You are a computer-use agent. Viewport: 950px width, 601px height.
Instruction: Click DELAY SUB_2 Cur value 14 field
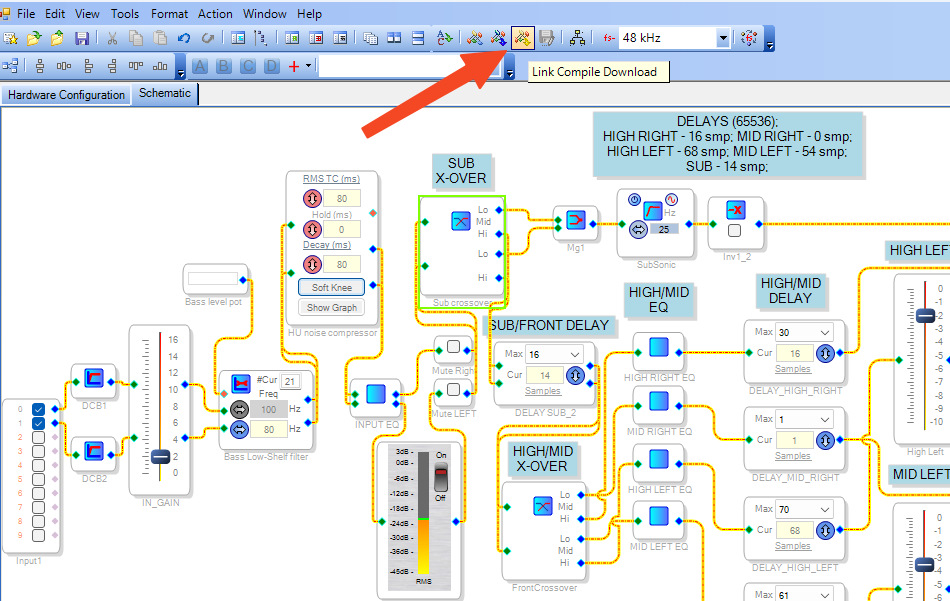pyautogui.click(x=545, y=376)
